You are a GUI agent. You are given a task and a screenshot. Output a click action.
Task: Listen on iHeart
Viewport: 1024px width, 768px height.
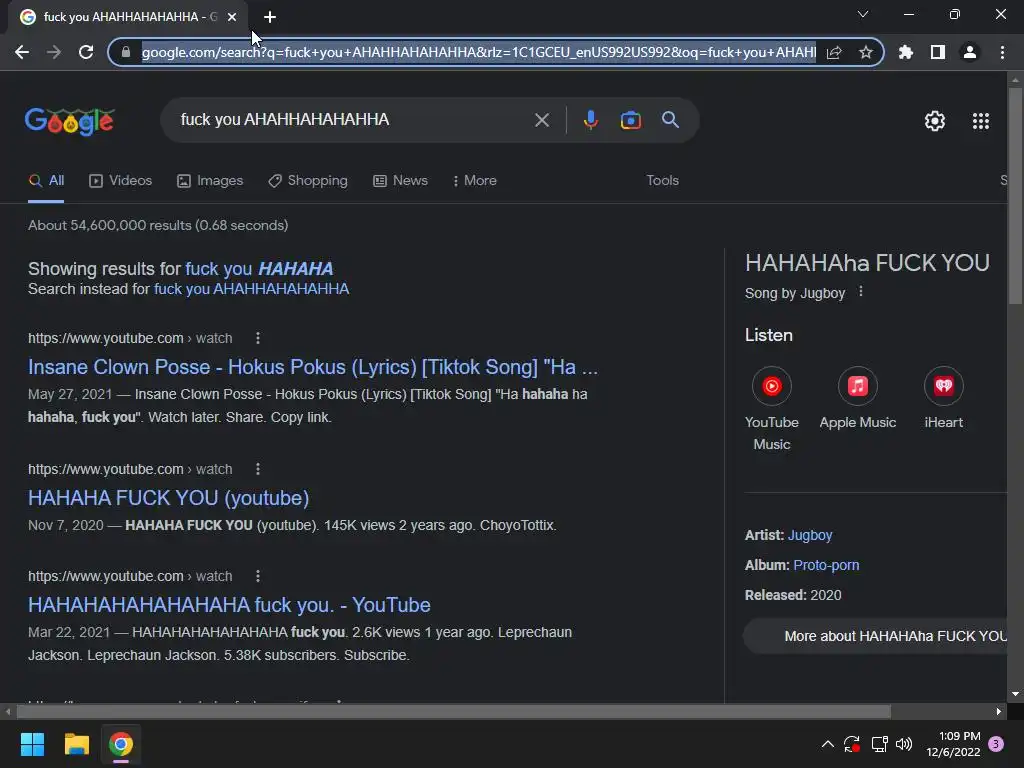pyautogui.click(x=944, y=398)
